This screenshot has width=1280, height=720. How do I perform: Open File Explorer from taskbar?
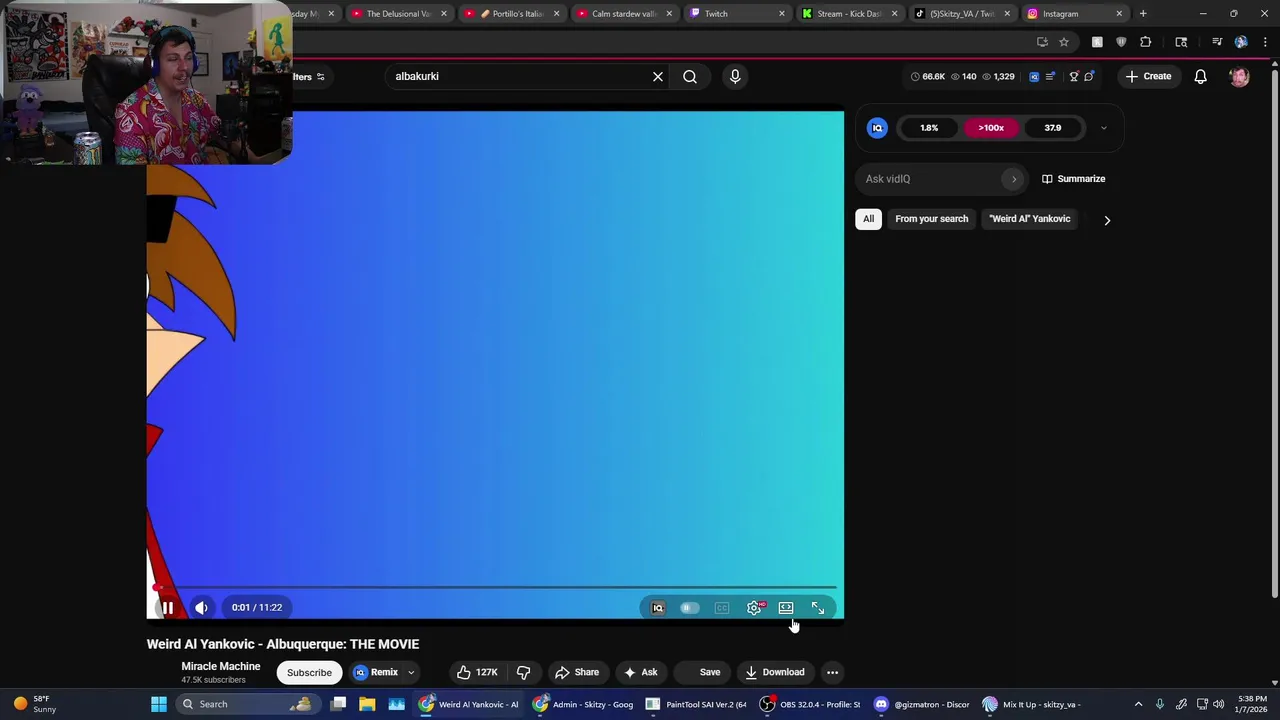point(367,704)
